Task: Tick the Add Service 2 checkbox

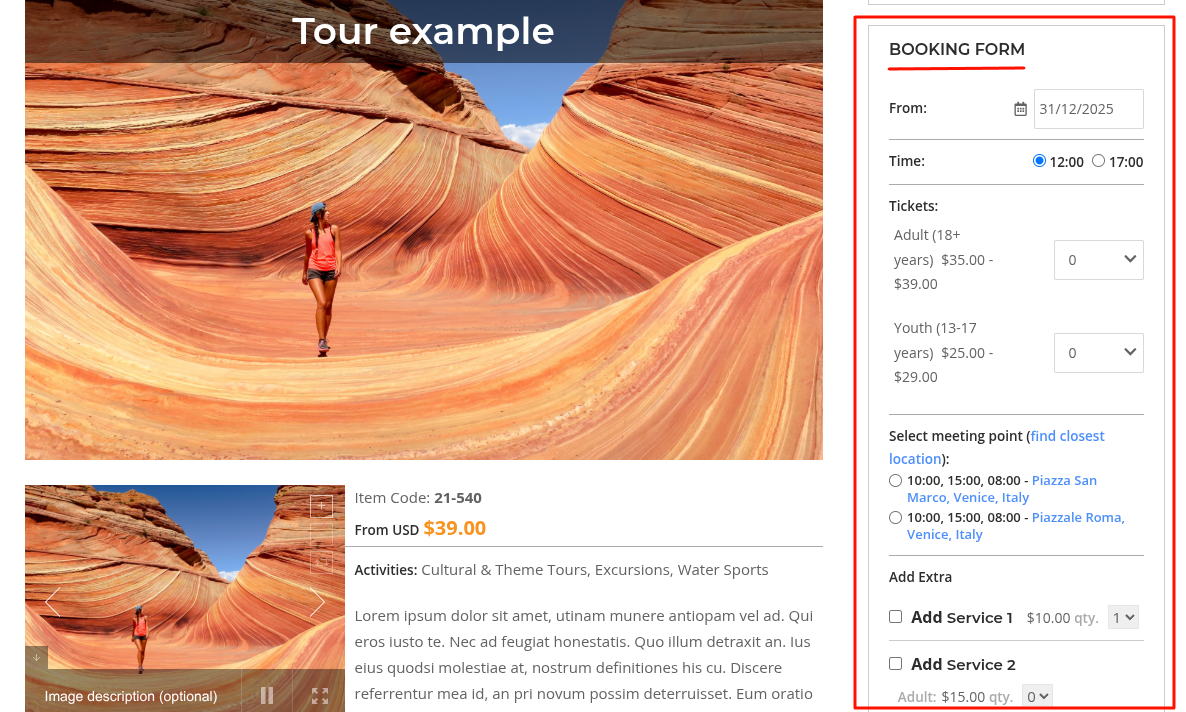Action: pos(895,663)
